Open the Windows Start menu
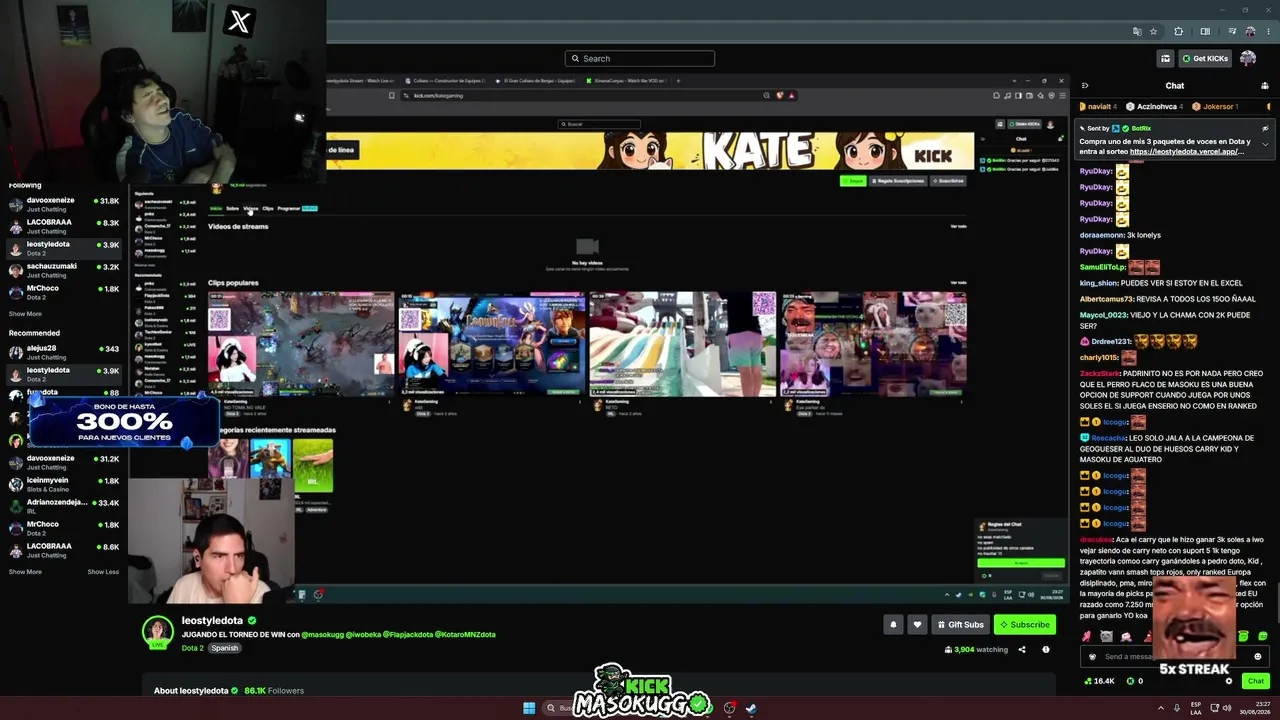The image size is (1280, 720). 529,708
